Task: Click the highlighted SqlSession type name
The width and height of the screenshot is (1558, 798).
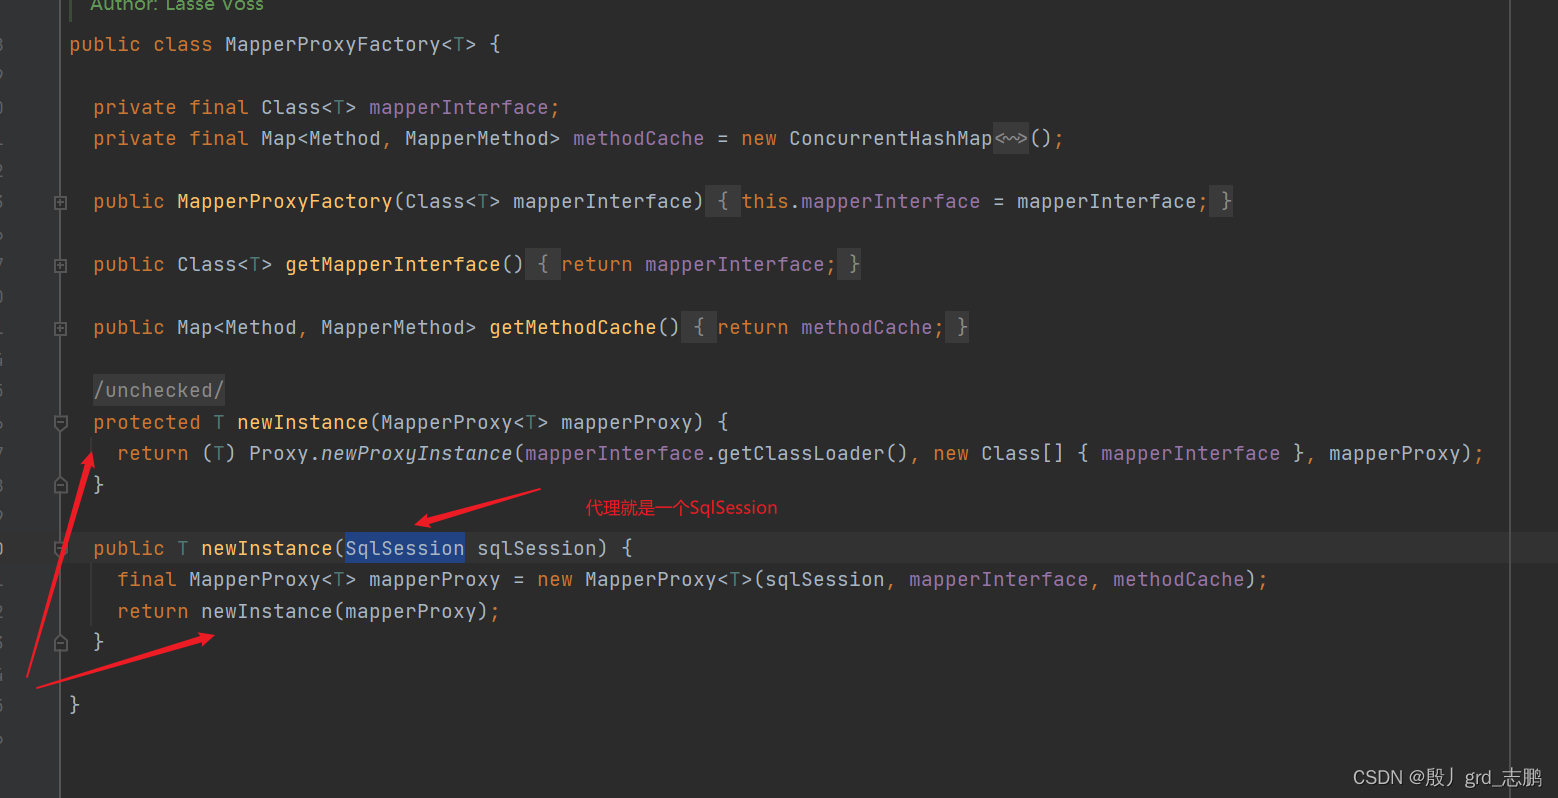Action: pyautogui.click(x=405, y=548)
